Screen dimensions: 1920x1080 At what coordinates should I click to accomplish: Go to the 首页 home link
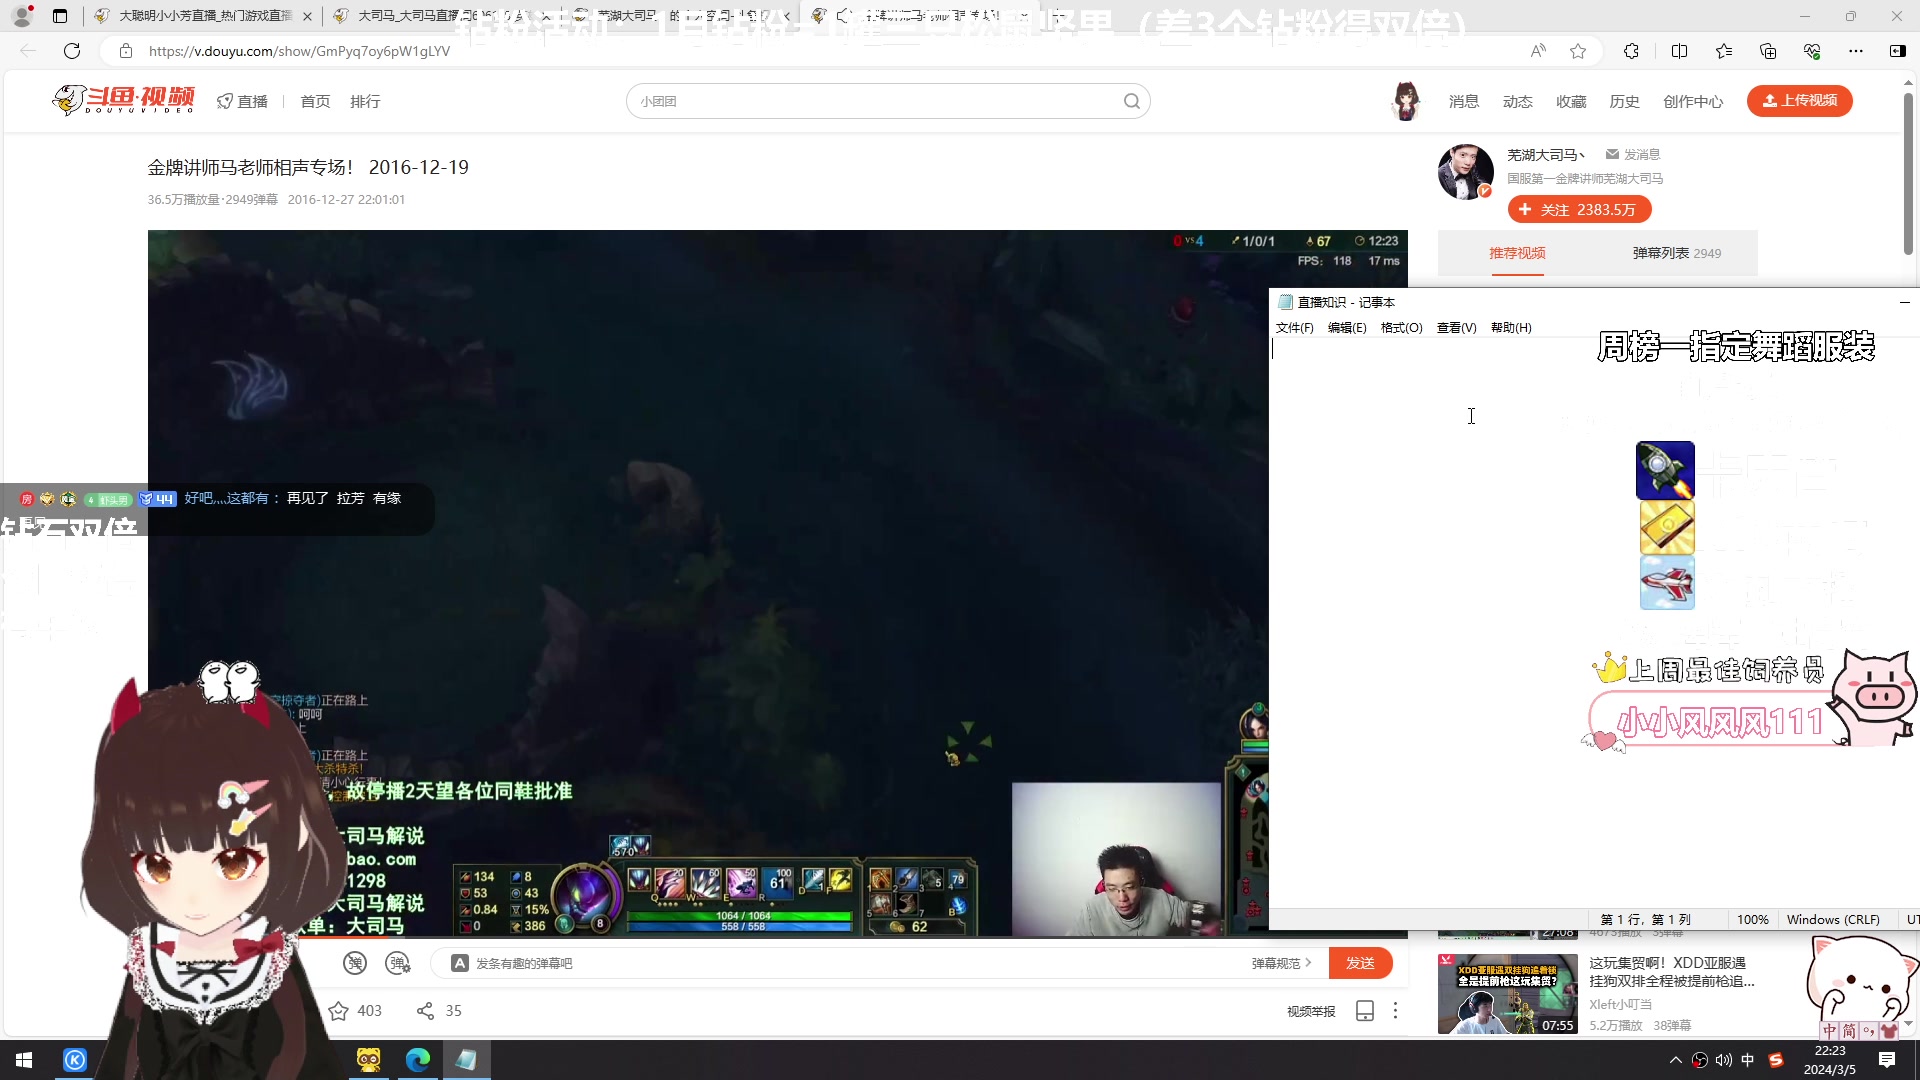click(x=315, y=101)
